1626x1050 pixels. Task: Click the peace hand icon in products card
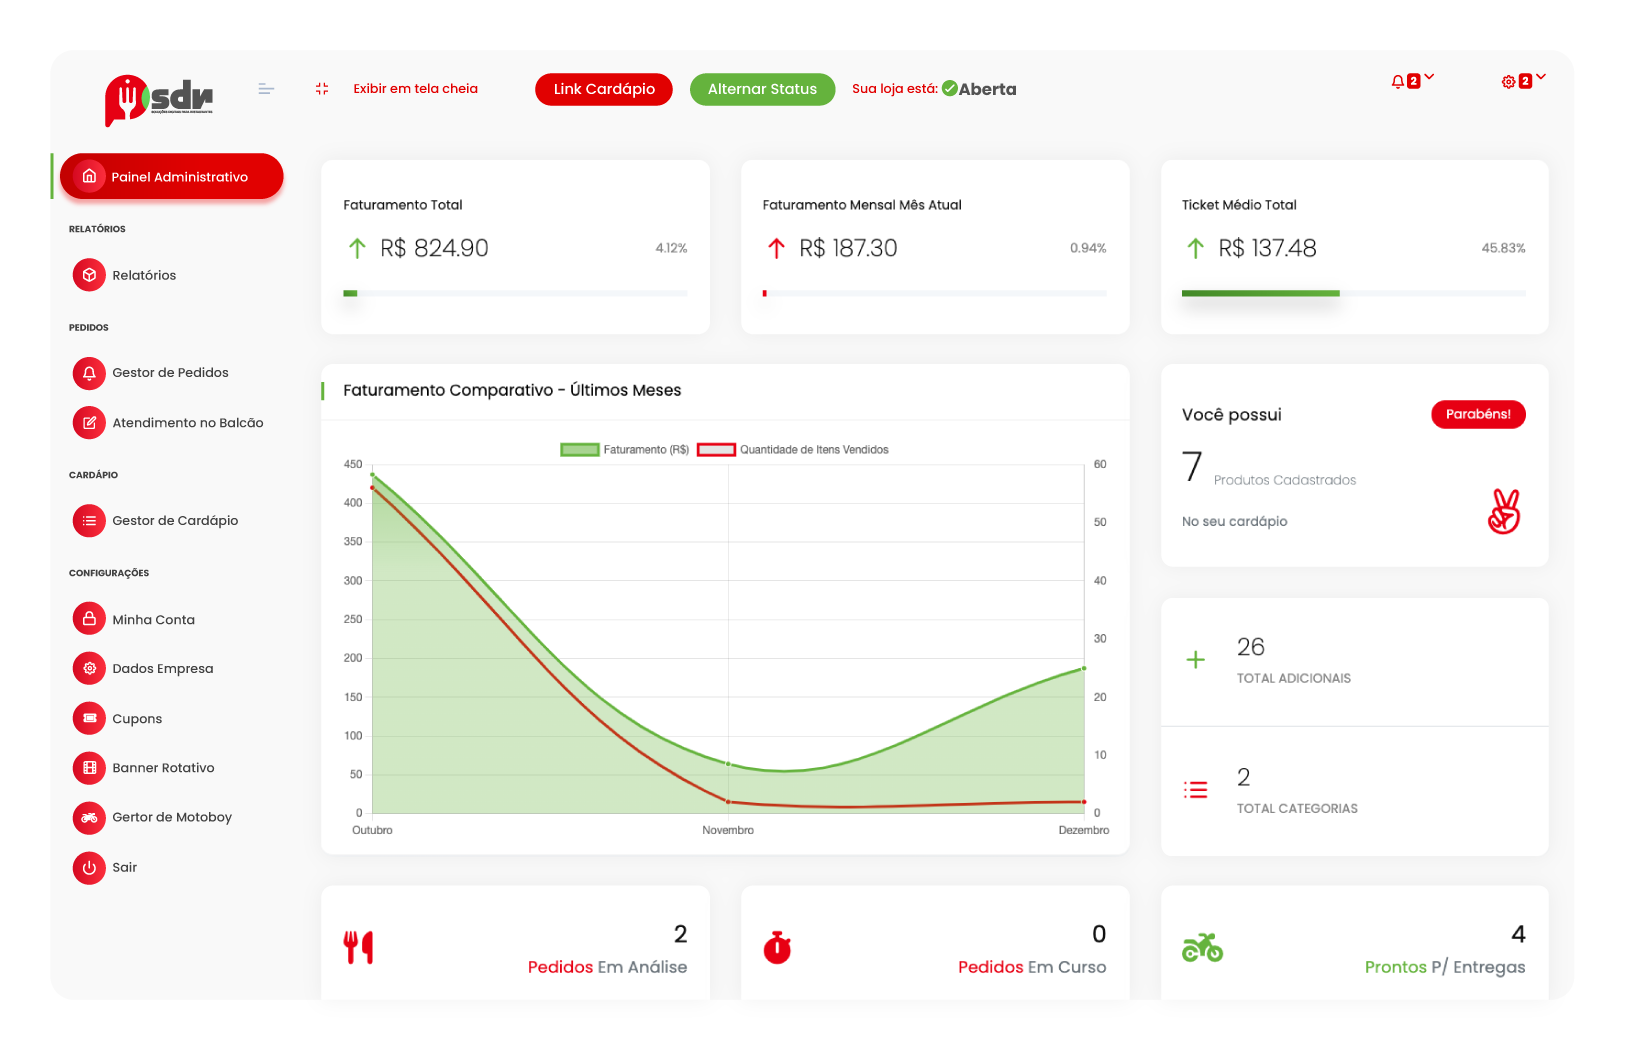(x=1504, y=511)
